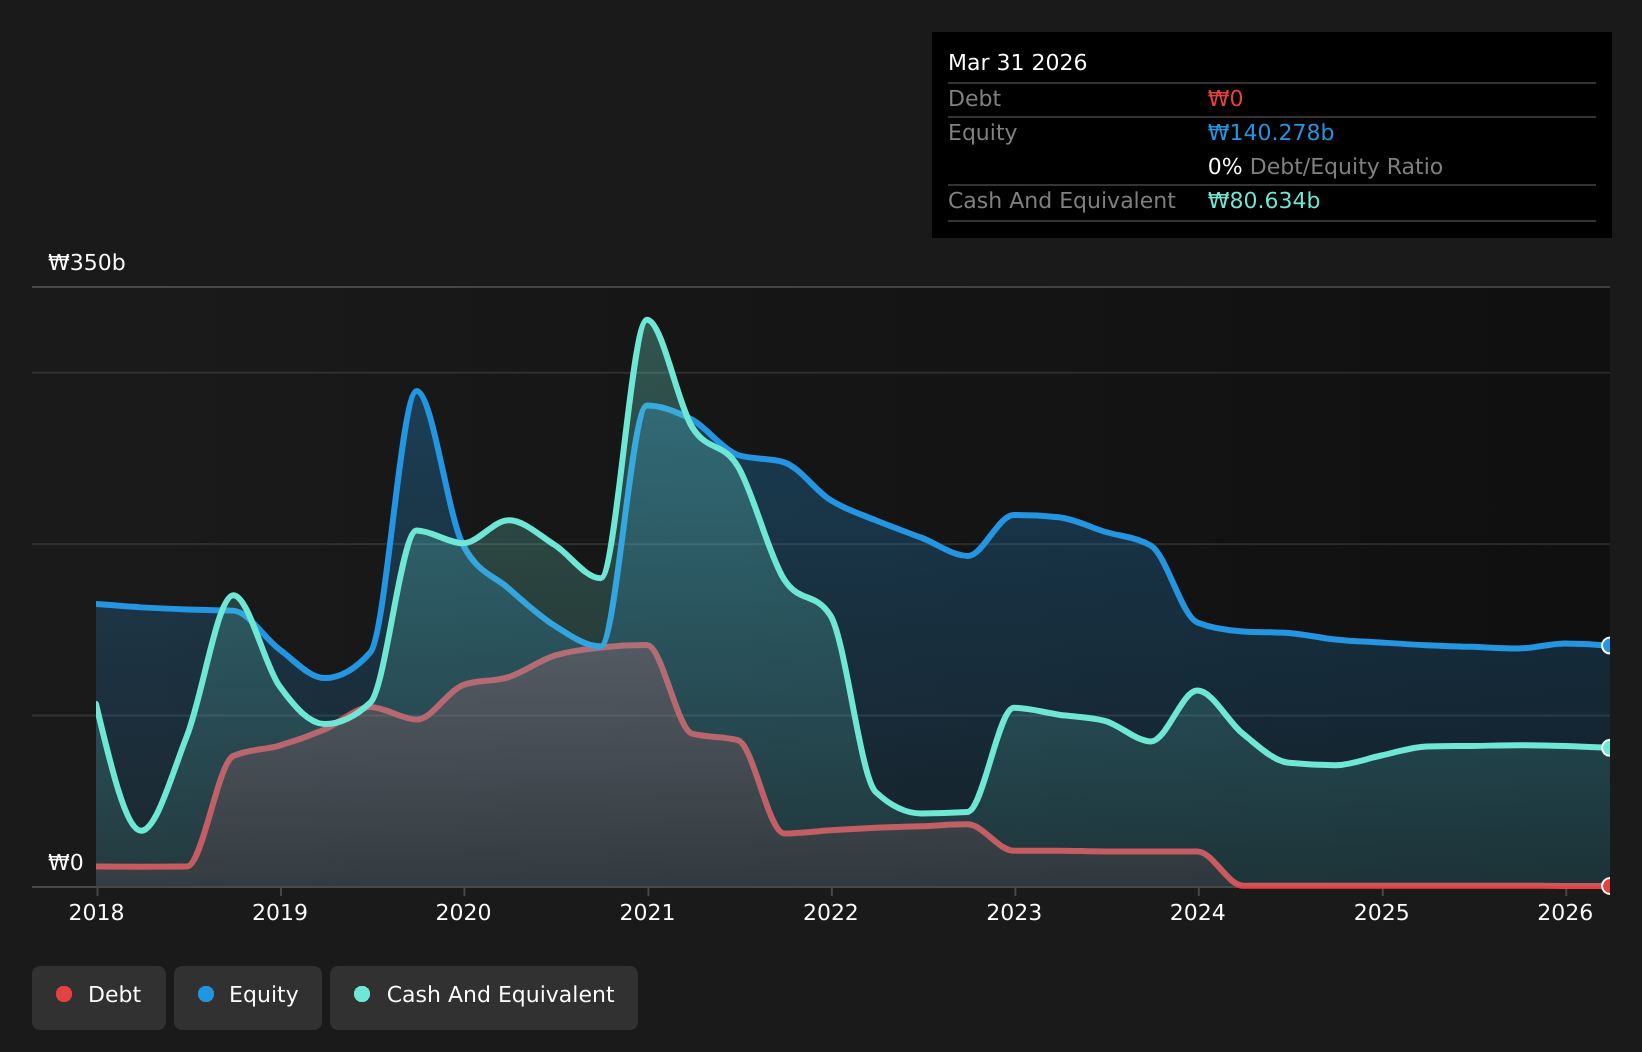Select the red Debt endpoint marker
Image resolution: width=1642 pixels, height=1052 pixels.
[1608, 886]
